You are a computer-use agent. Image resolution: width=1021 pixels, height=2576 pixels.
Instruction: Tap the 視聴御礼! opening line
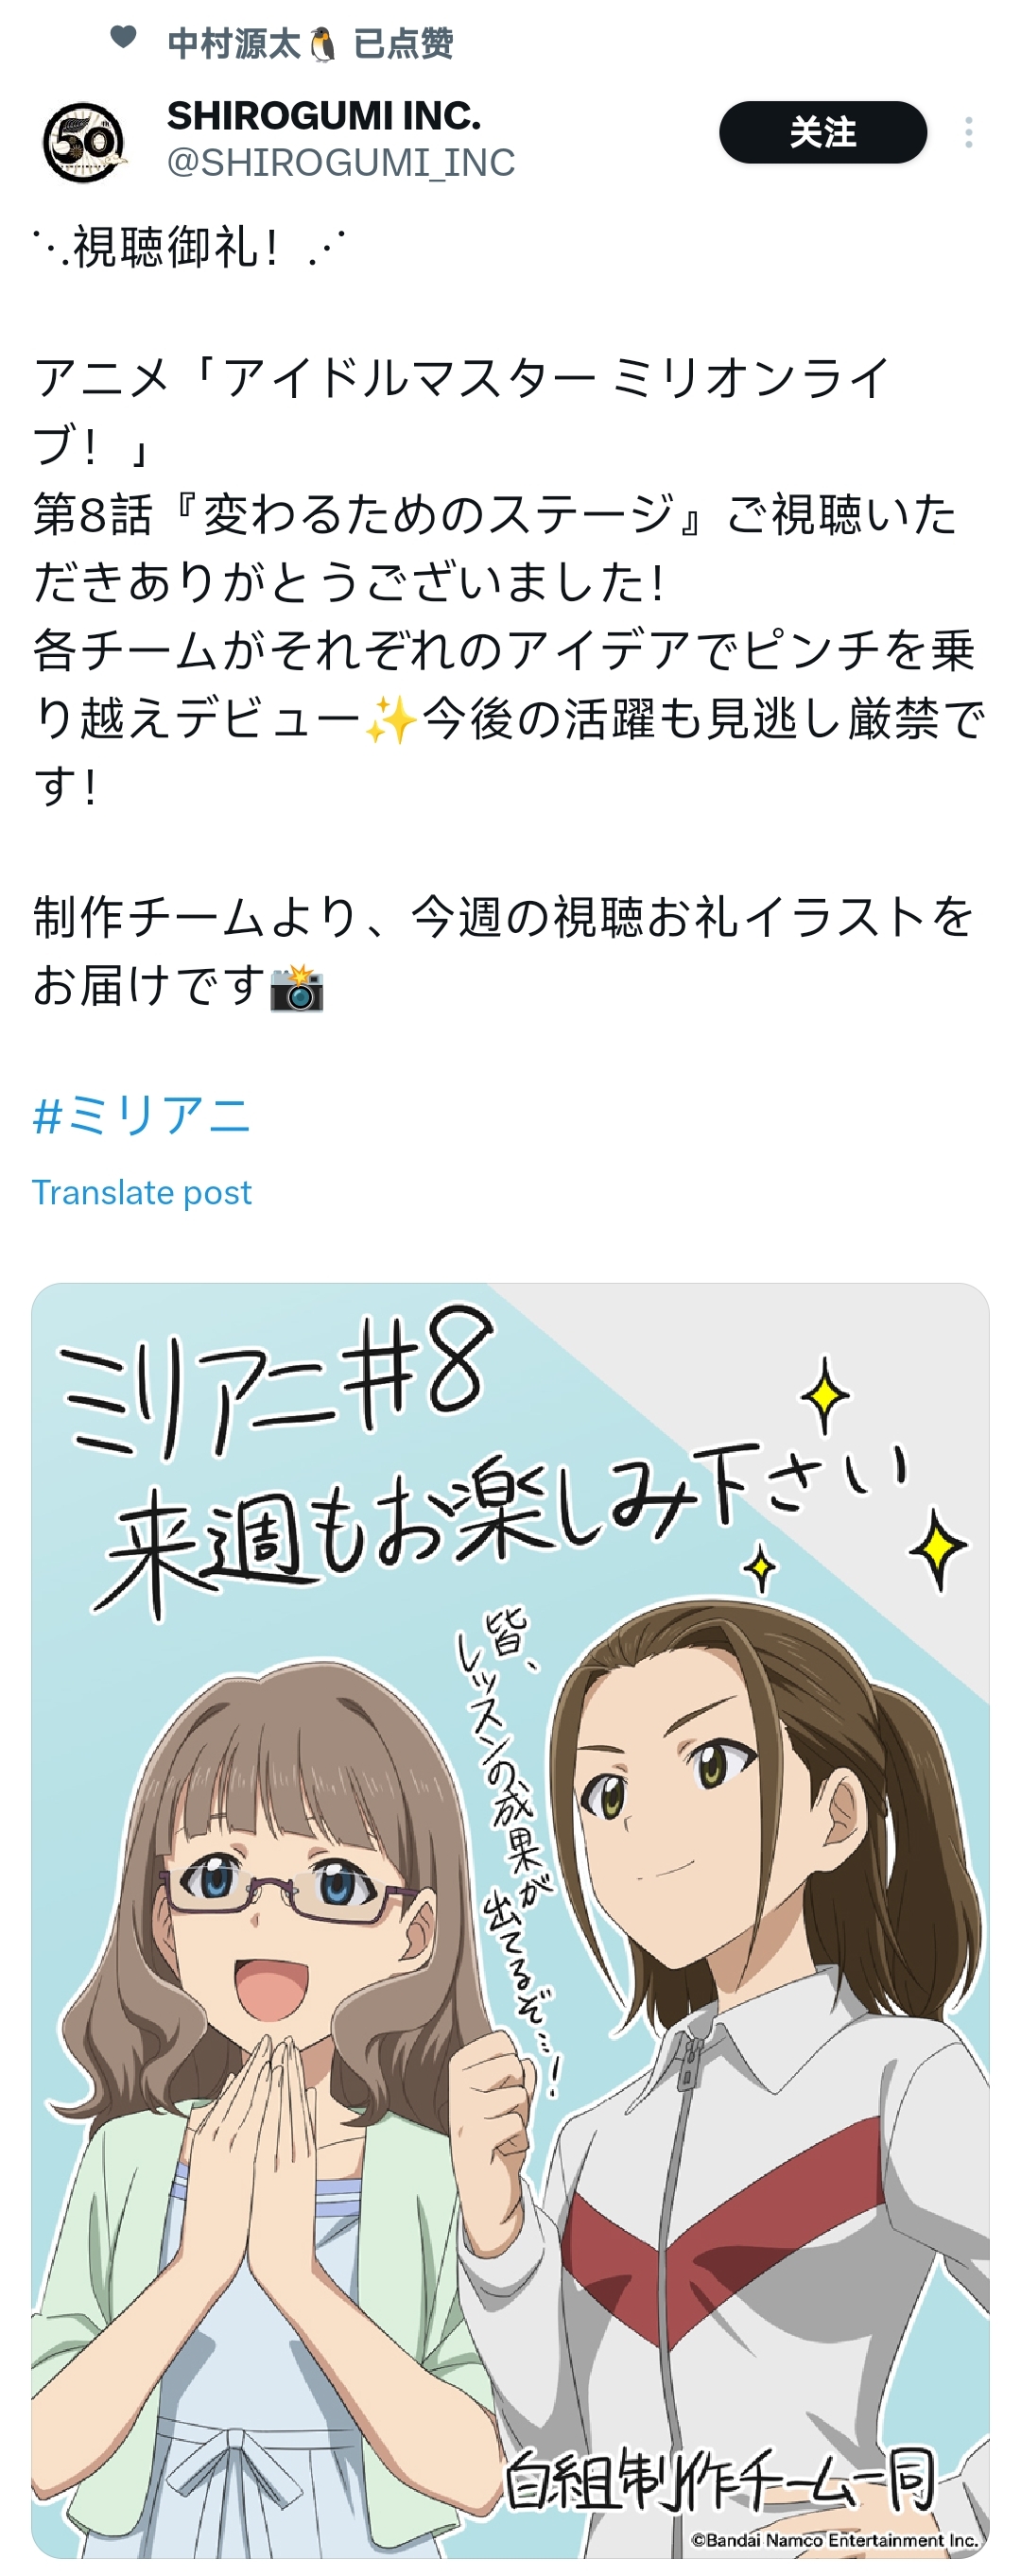[x=190, y=248]
